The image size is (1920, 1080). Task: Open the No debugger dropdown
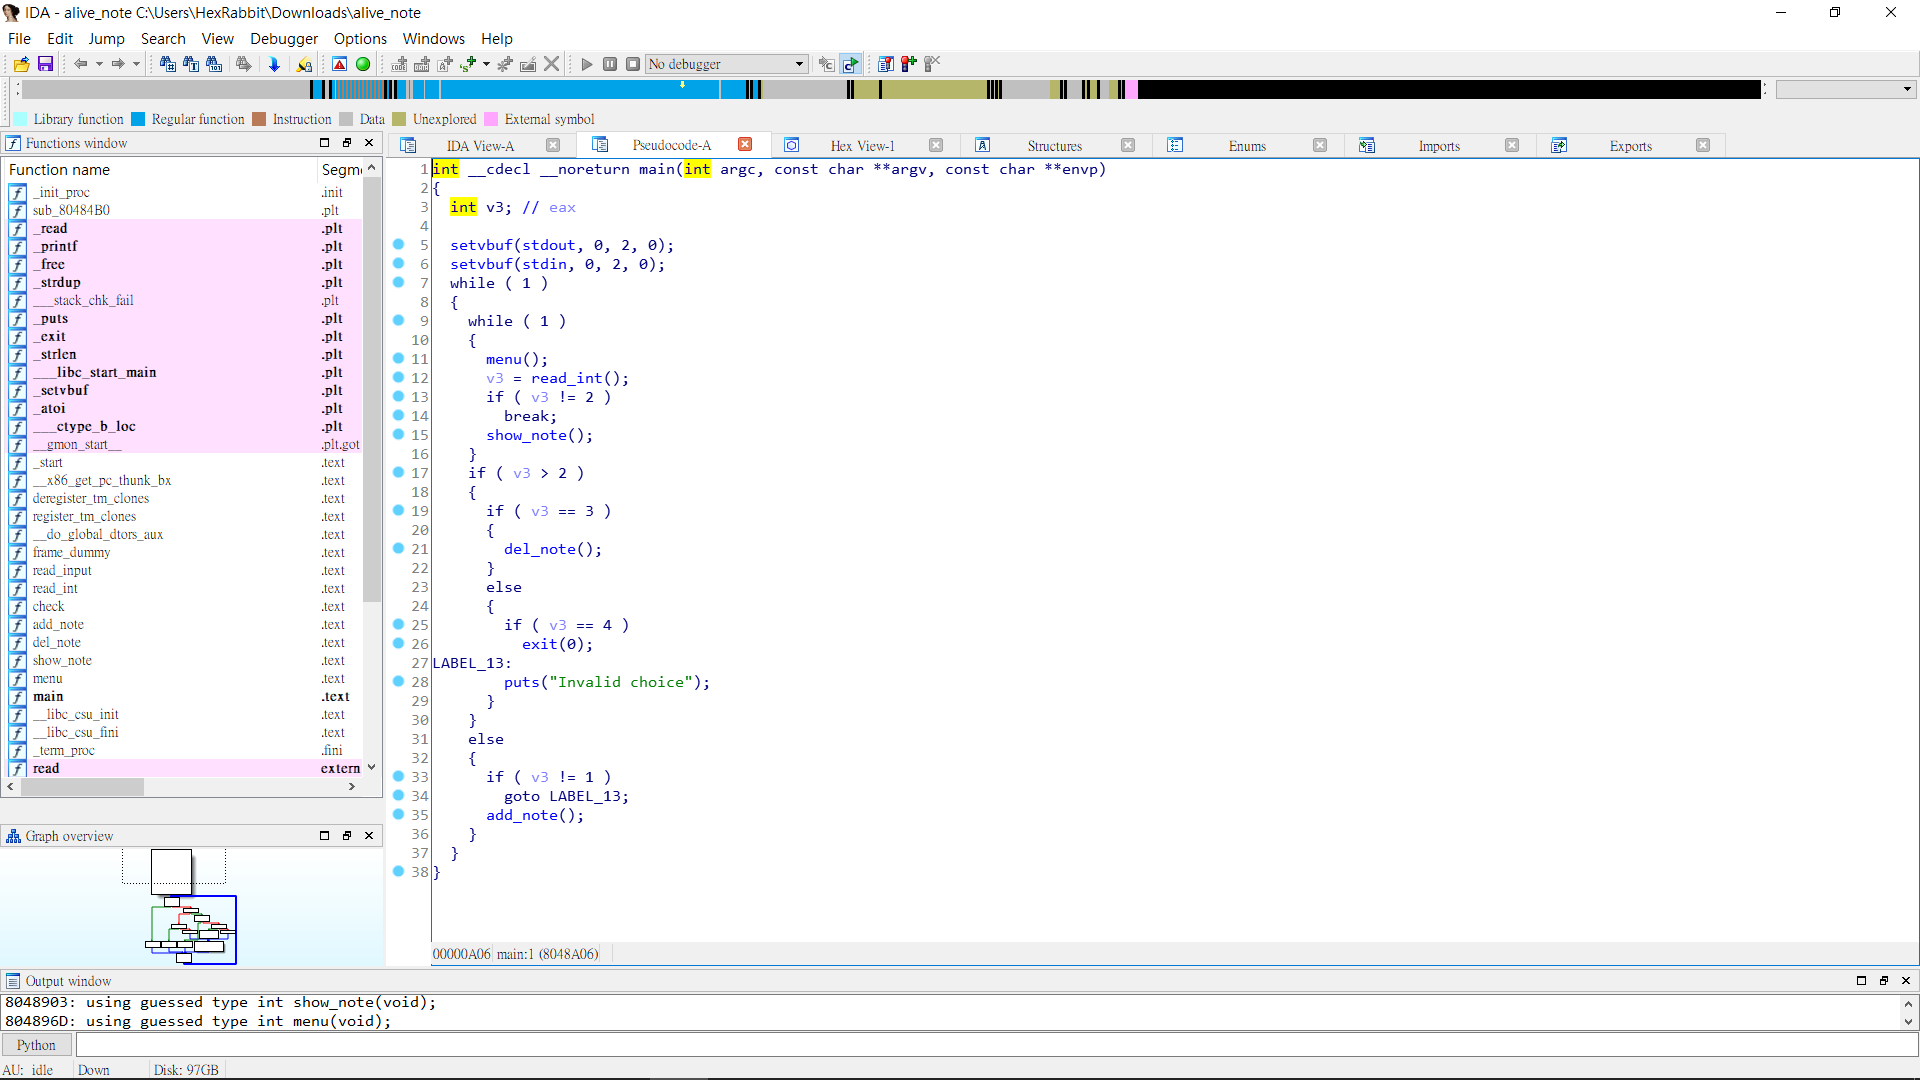tap(799, 64)
